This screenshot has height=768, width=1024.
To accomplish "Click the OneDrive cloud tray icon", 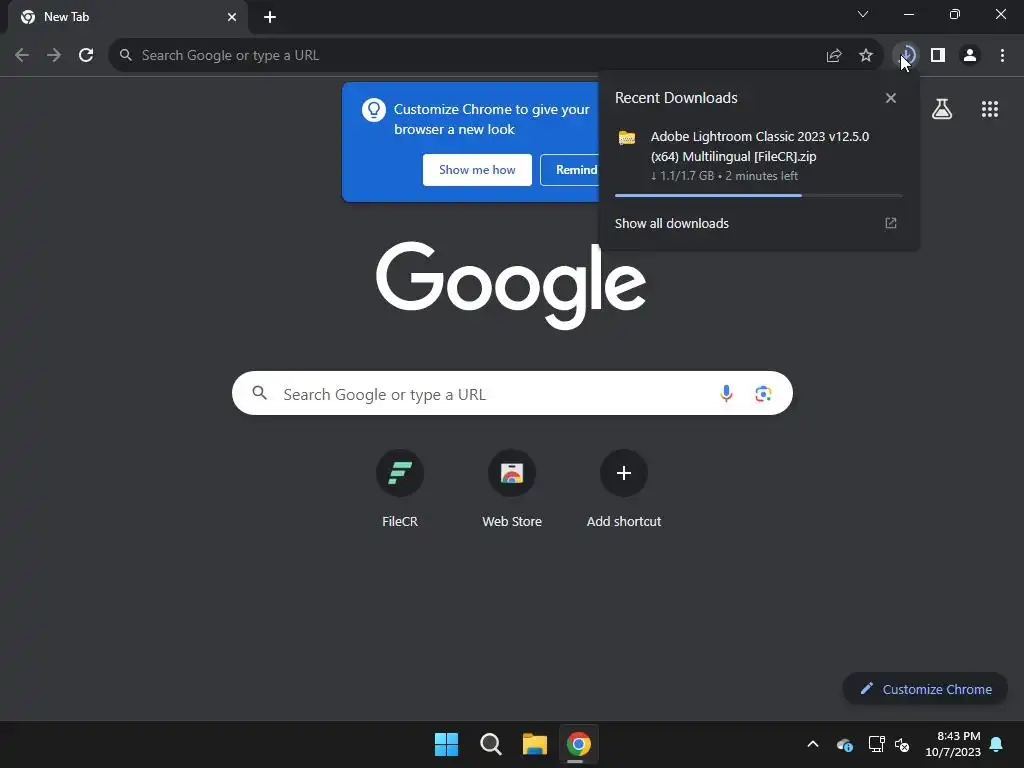I will click(x=844, y=744).
